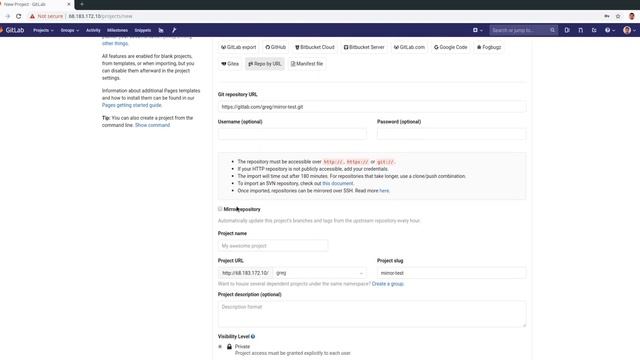The width and height of the screenshot is (640, 360).
Task: Click the Visibility Level help icon
Action: click(253, 337)
